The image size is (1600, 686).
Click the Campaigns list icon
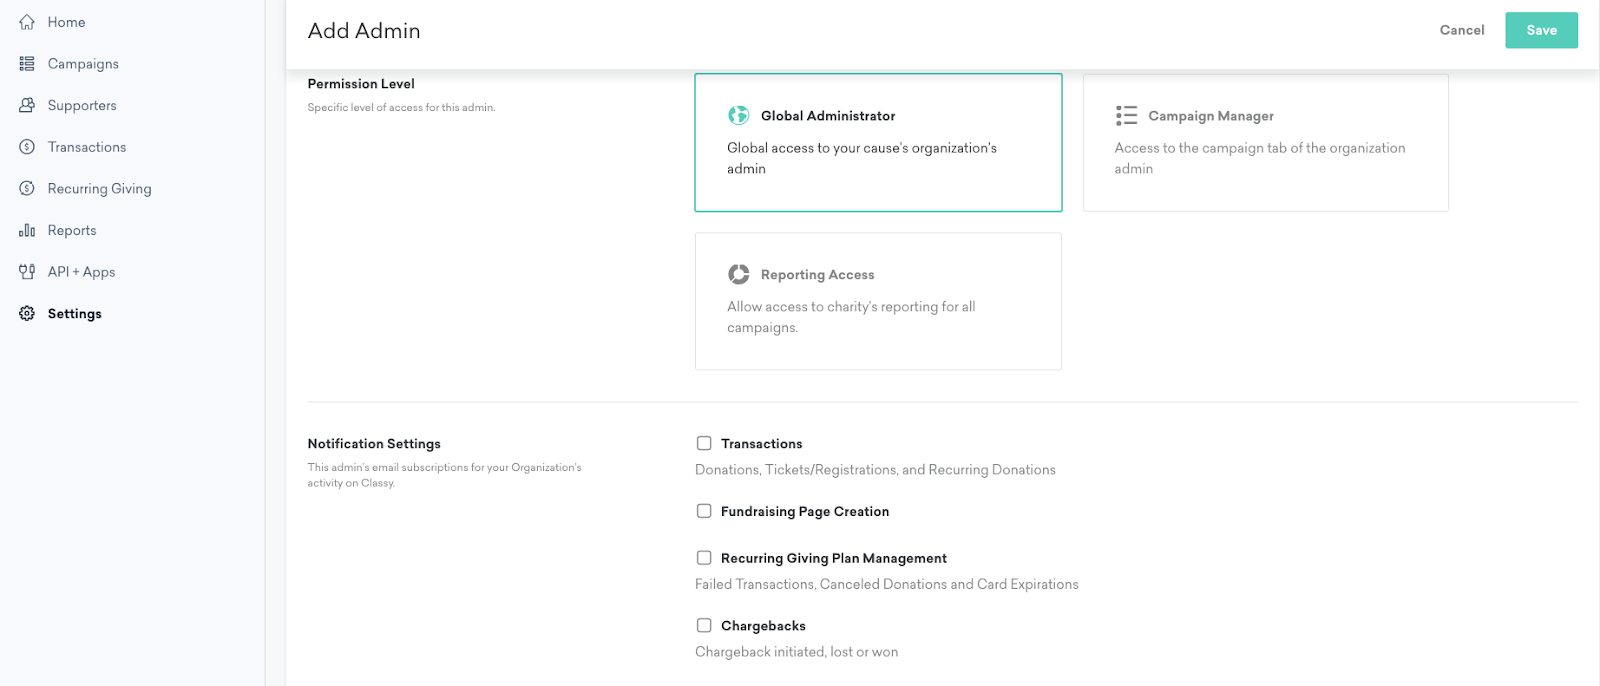[x=27, y=64]
